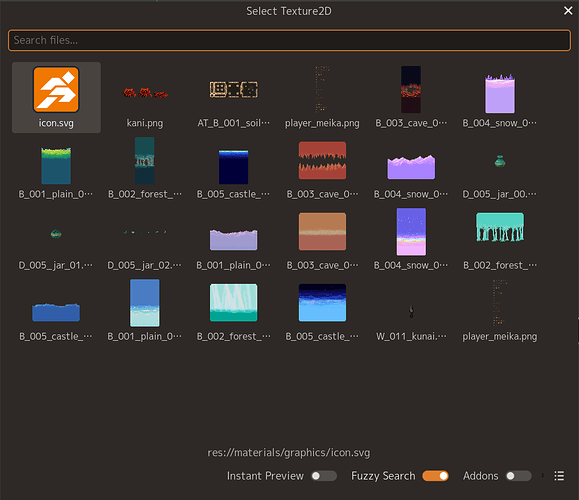579x500 pixels.
Task: Choose B_004_snow with purple spikes on top
Action: (x=500, y=97)
